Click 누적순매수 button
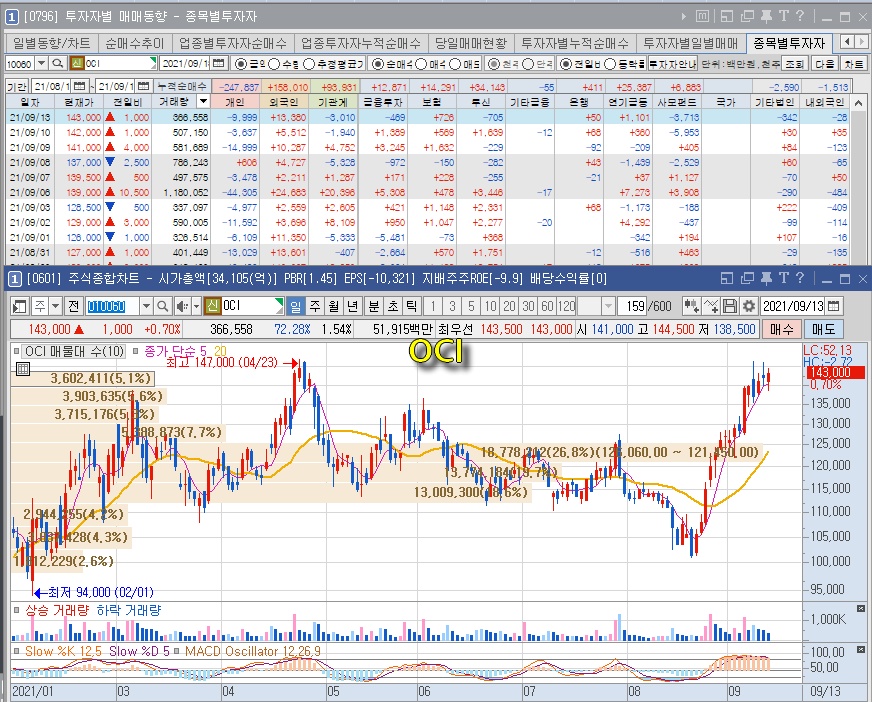The height and width of the screenshot is (702, 872). 181,86
